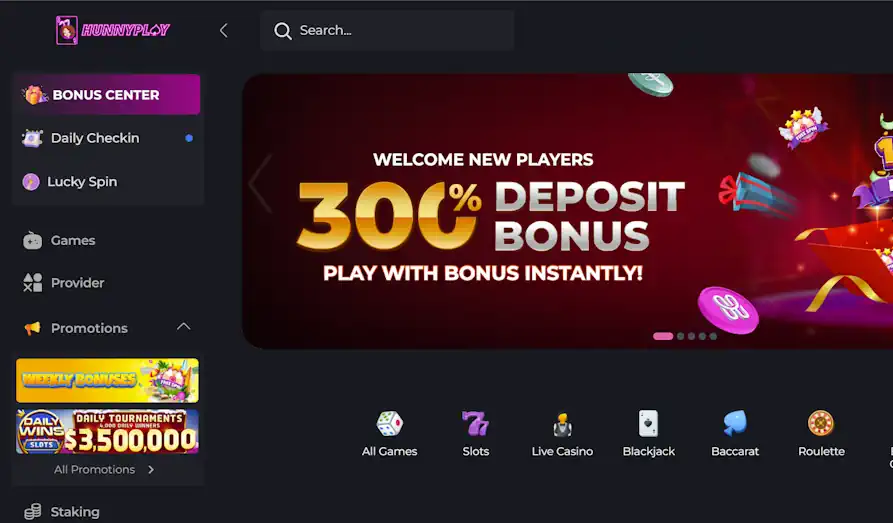
Task: Open the Blackjack card icon
Action: tap(648, 424)
